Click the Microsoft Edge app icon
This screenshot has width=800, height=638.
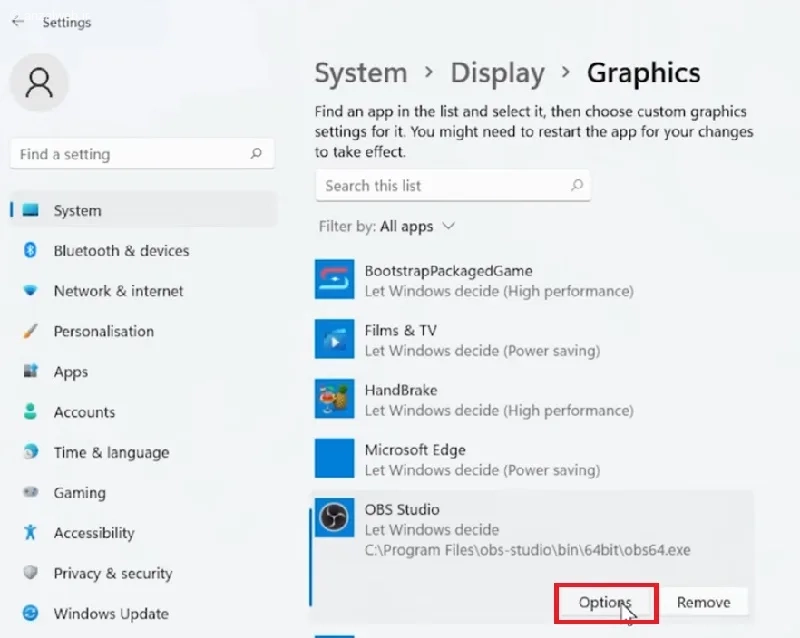pos(333,459)
